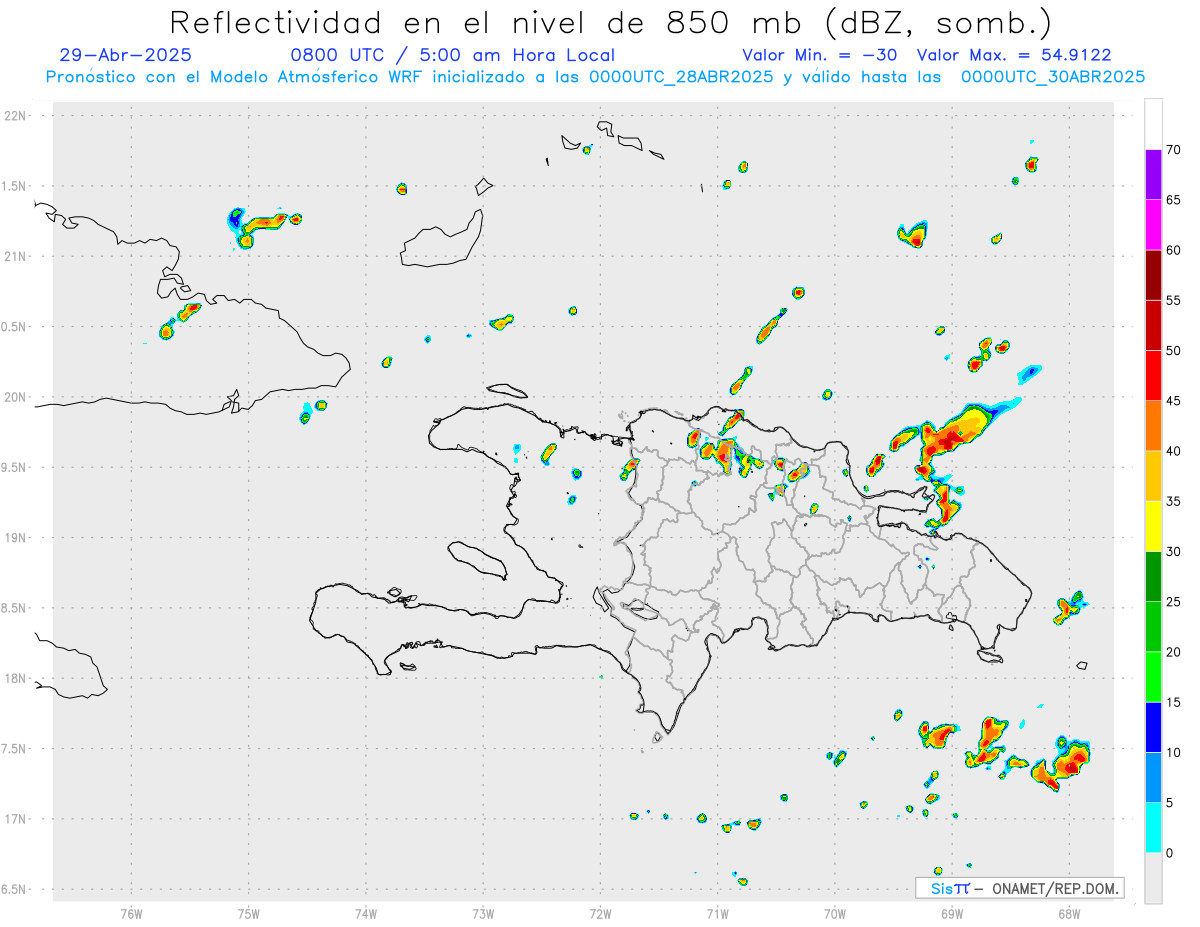The image size is (1200, 927).
Task: Select the latitude axis label "22N"
Action: point(17,116)
